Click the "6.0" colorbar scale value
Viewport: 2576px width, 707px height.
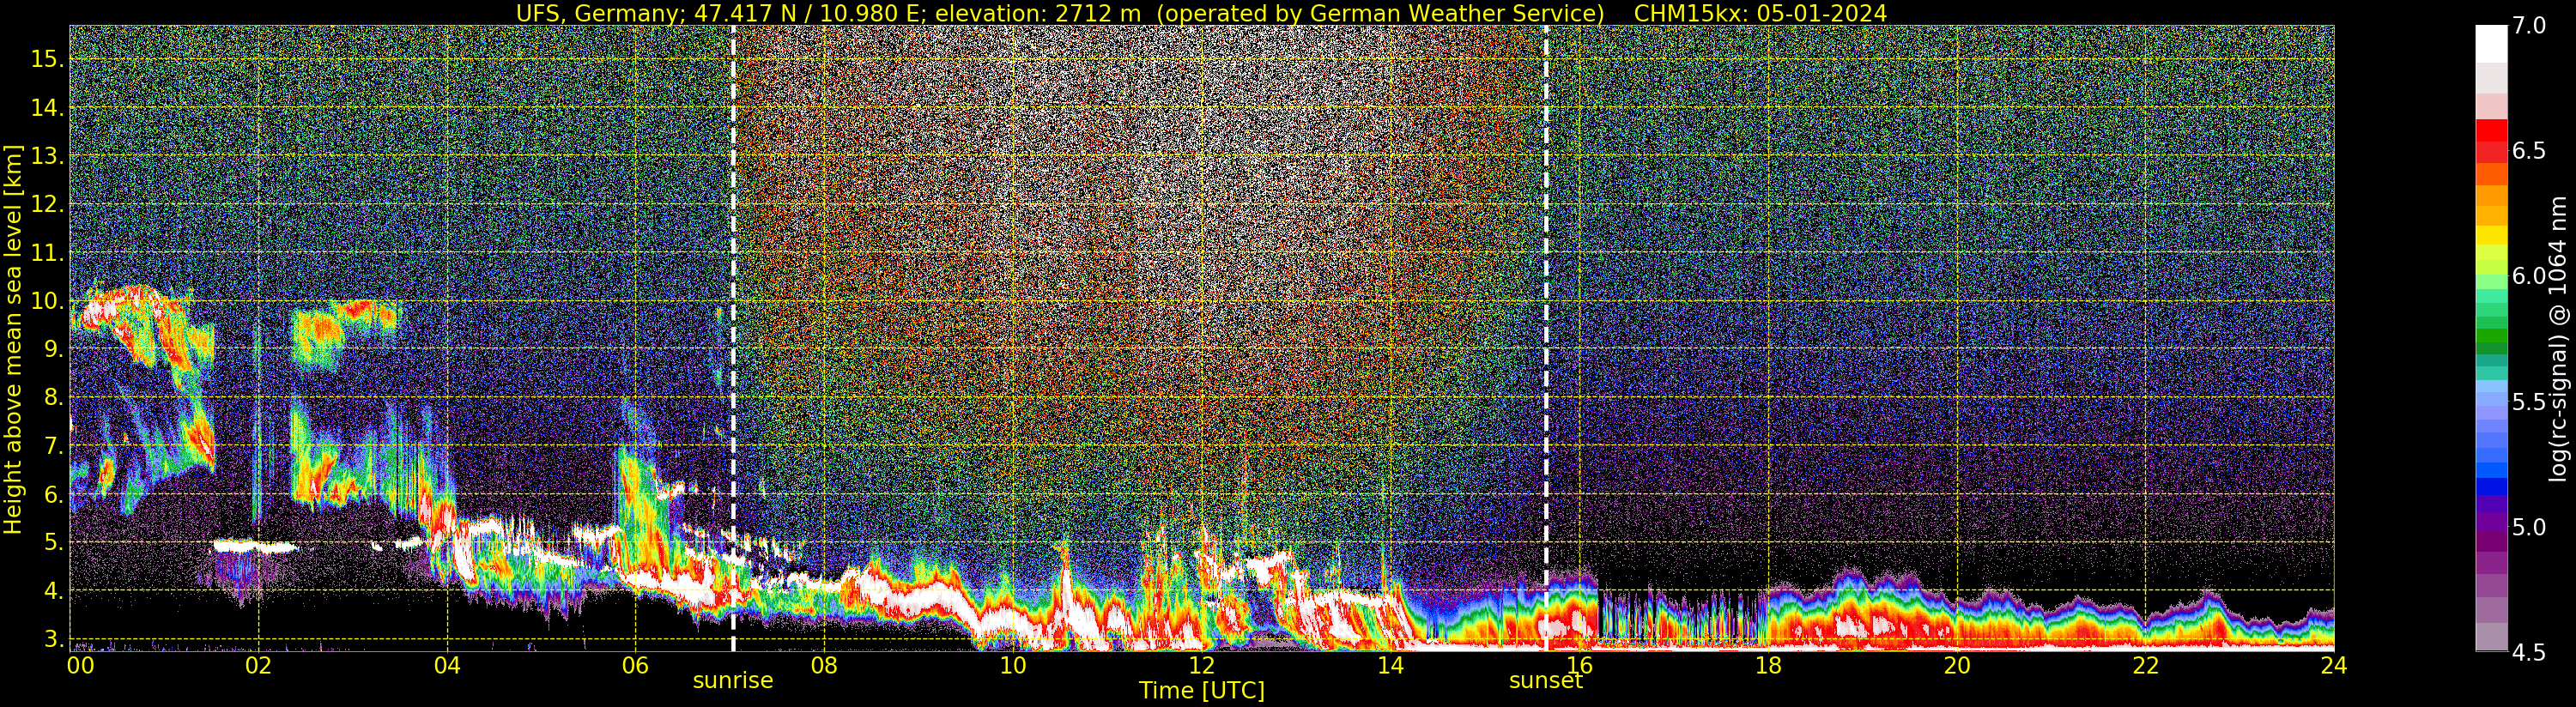[x=2528, y=276]
